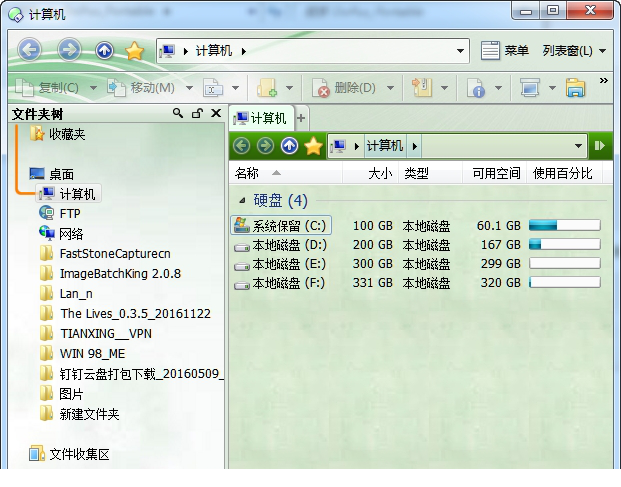The height and width of the screenshot is (487, 621).
Task: Select the 本地磁盘 (F:) drive
Action: [281, 283]
